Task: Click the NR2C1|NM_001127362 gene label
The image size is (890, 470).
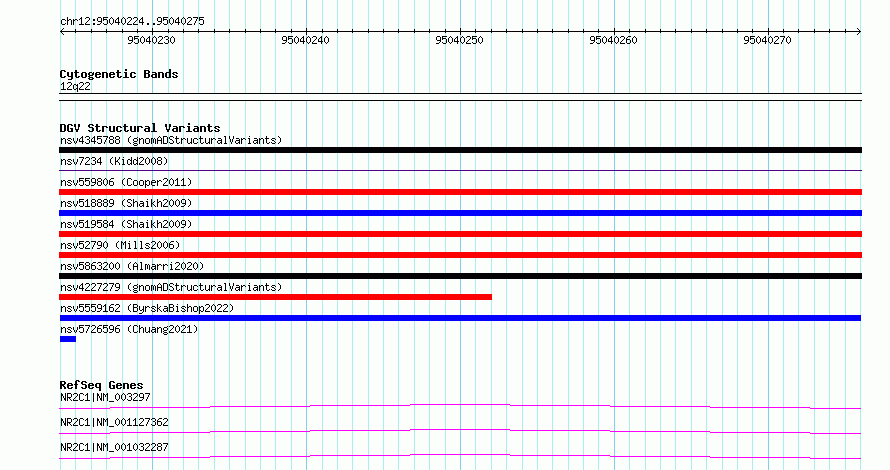Action: pyautogui.click(x=114, y=422)
